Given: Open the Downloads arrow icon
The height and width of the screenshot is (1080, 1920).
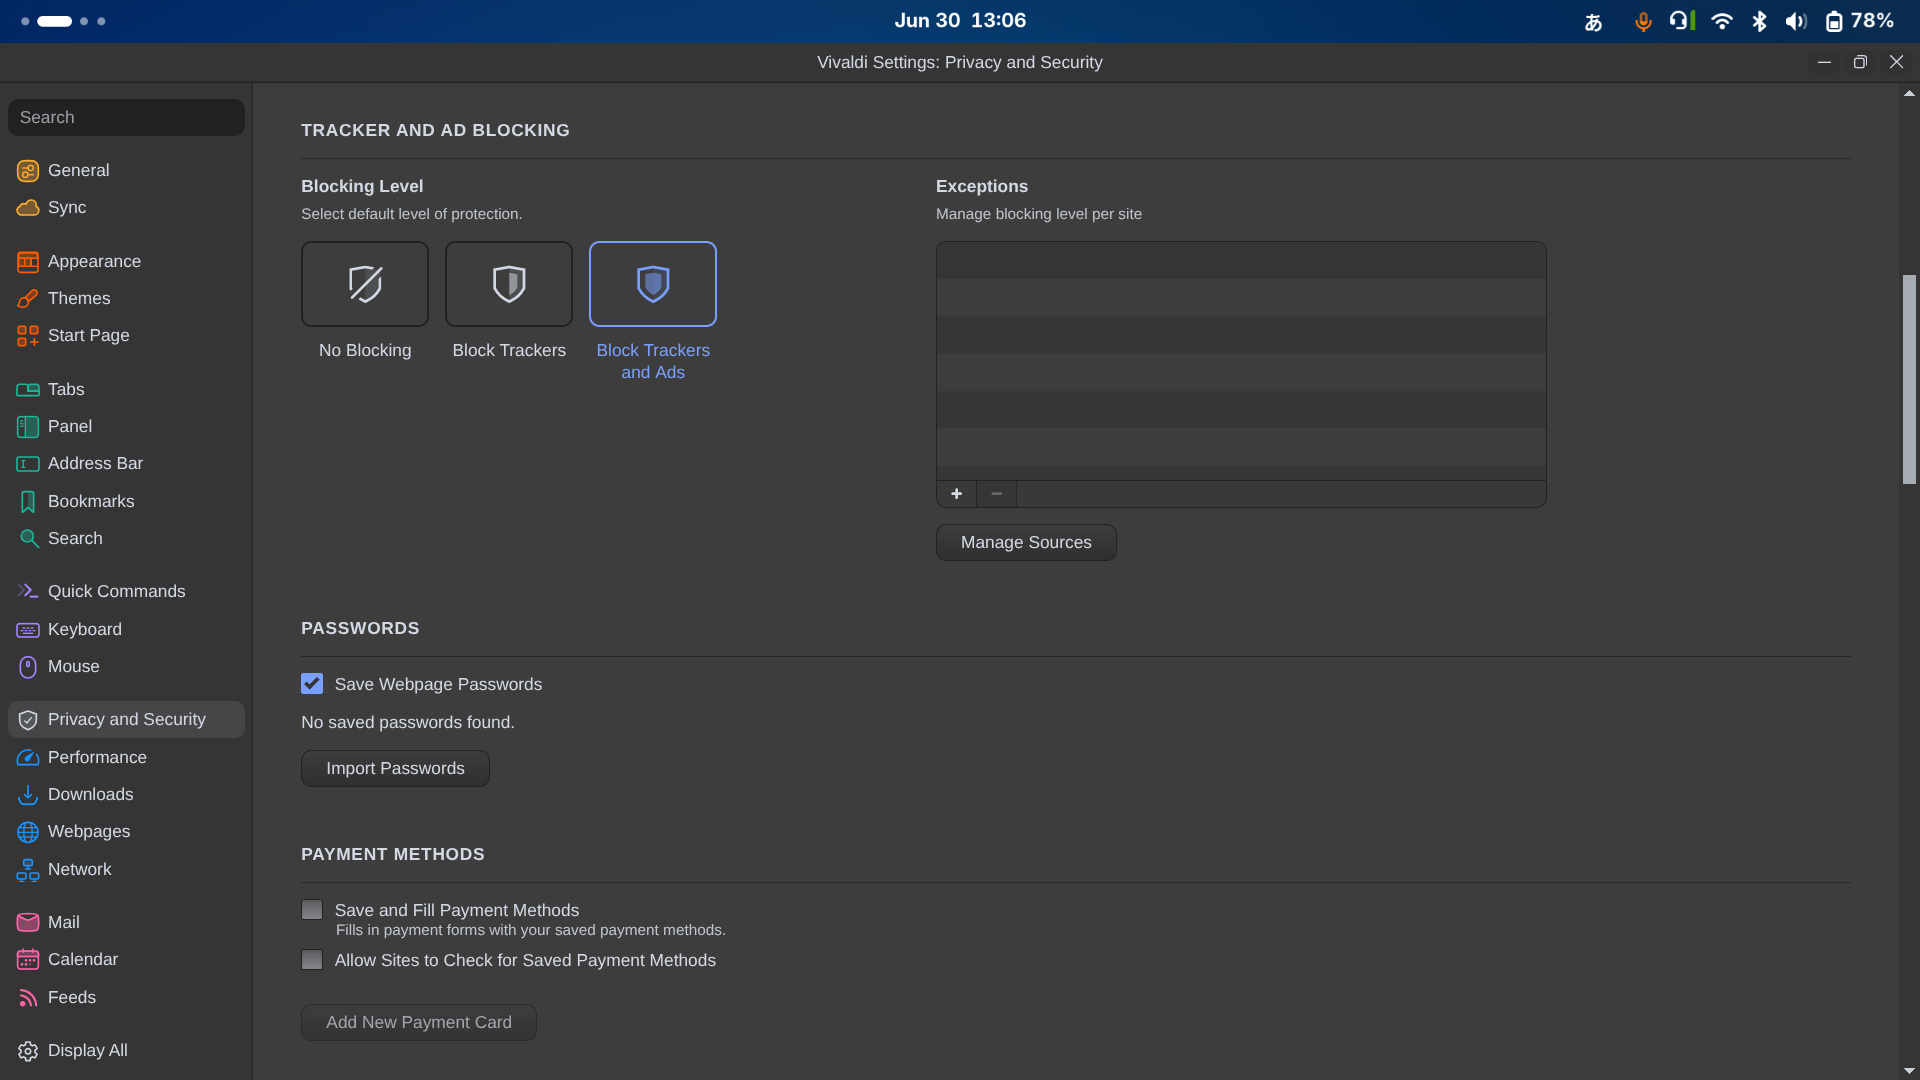Looking at the screenshot, I should (x=28, y=795).
